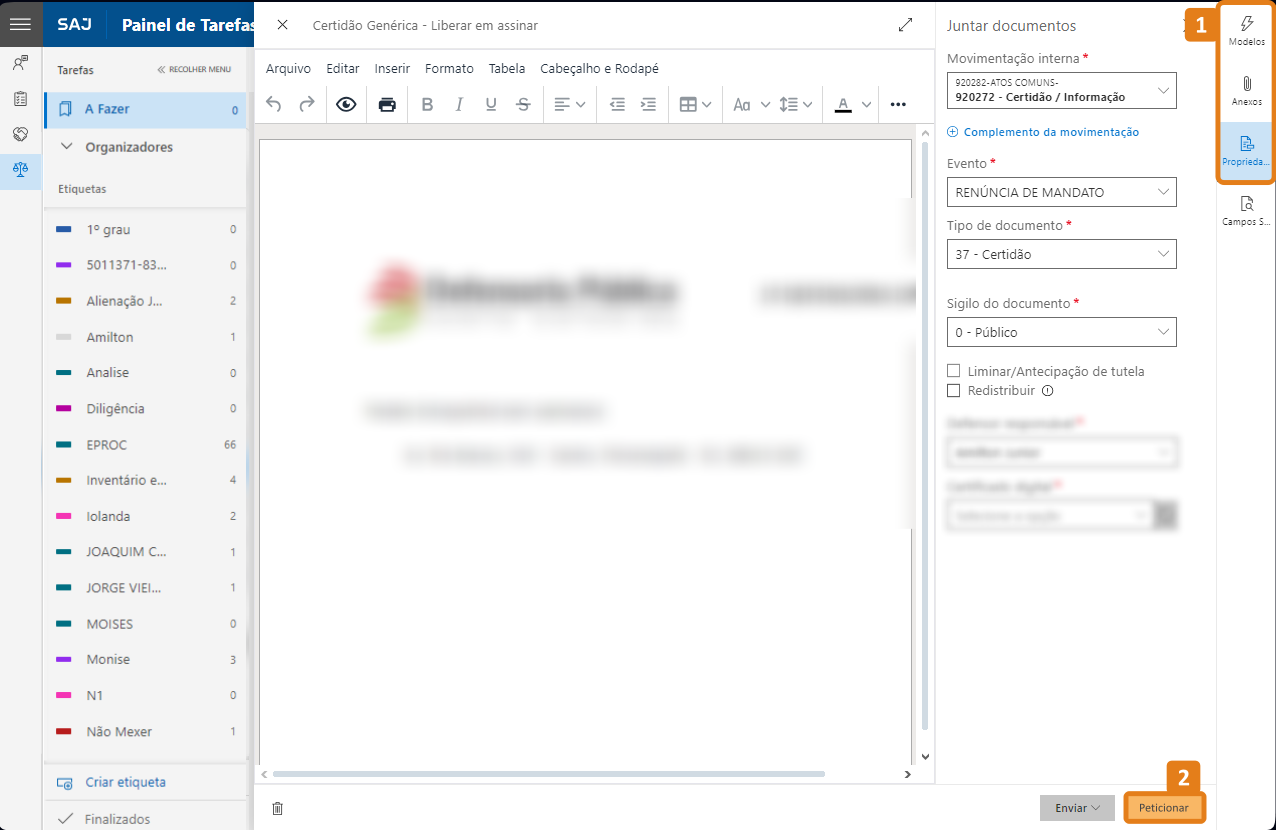
Task: Open the Formato menu
Action: click(x=449, y=69)
